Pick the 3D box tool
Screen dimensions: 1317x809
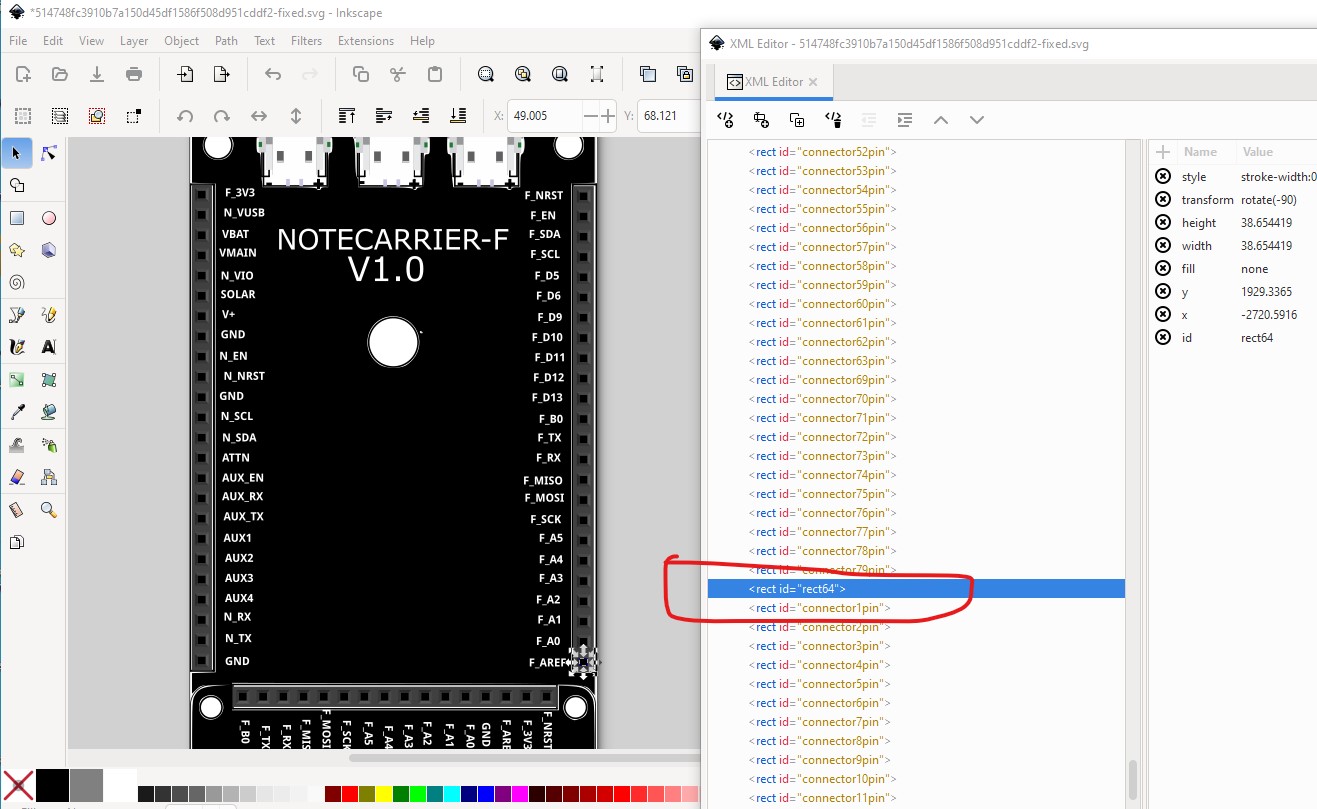pyautogui.click(x=49, y=250)
